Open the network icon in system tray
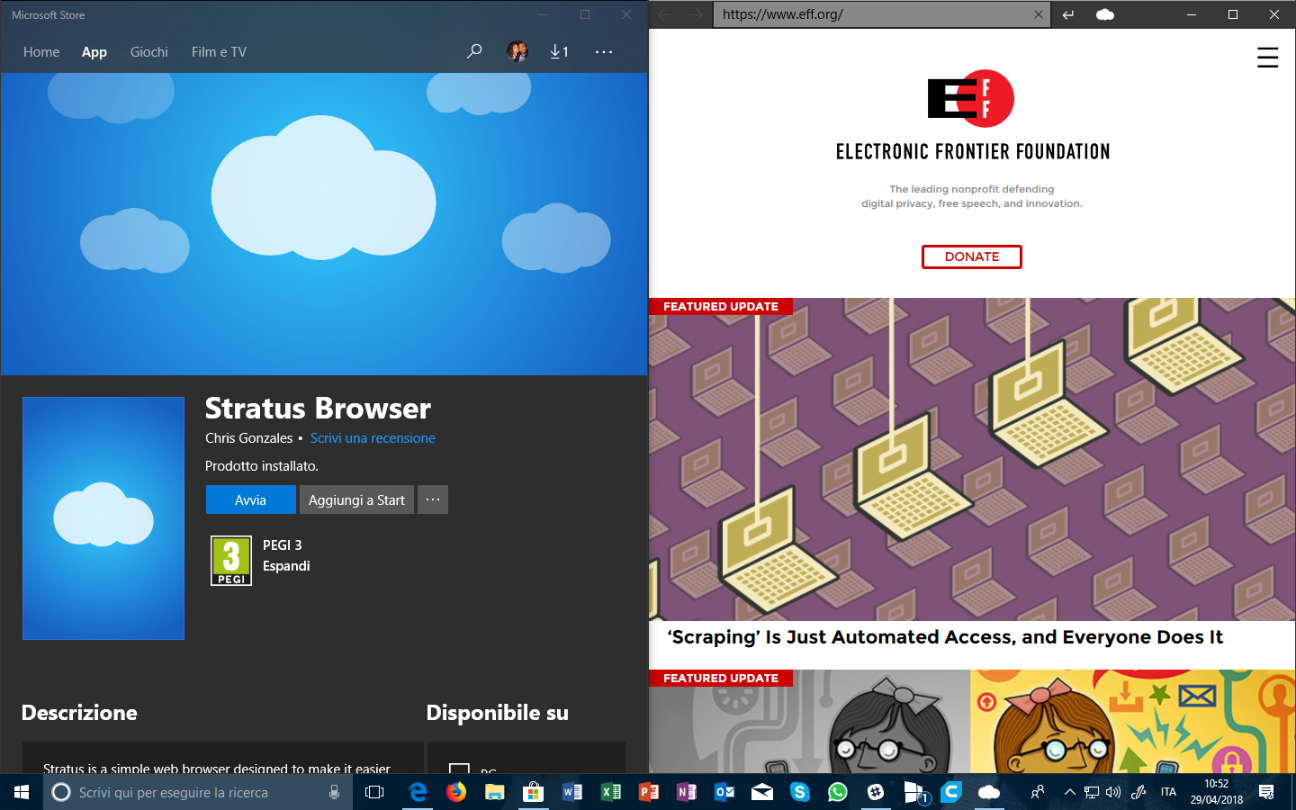 click(1092, 792)
